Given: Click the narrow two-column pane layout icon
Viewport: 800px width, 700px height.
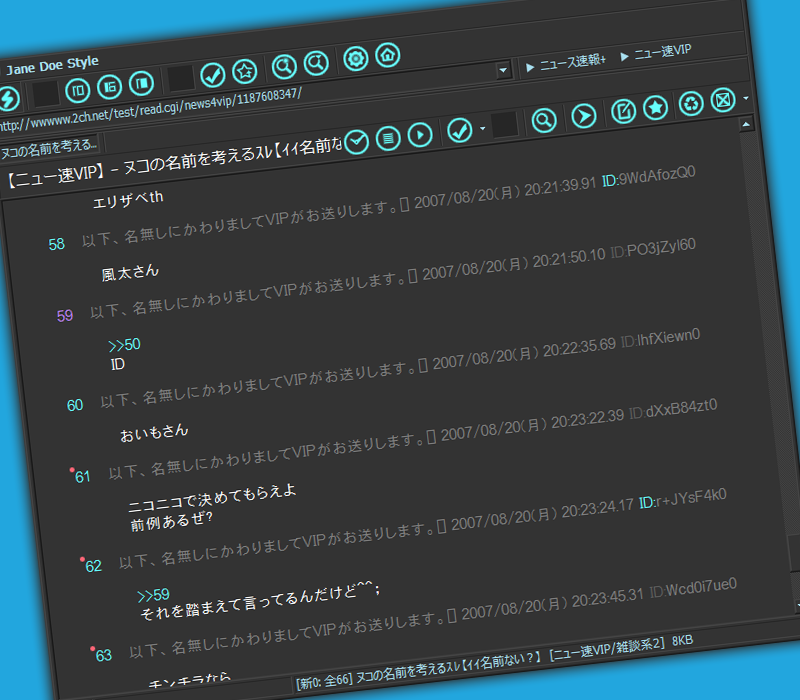Looking at the screenshot, I should [x=78, y=91].
